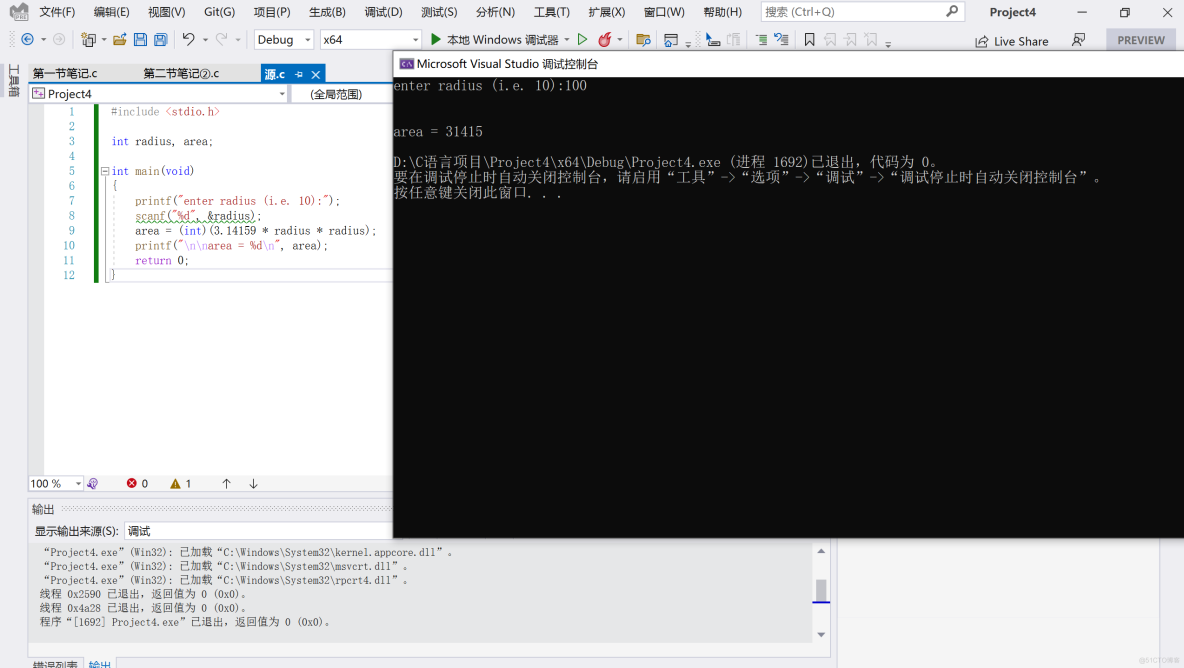
Task: Open the 文件(F) menu
Action: point(57,12)
